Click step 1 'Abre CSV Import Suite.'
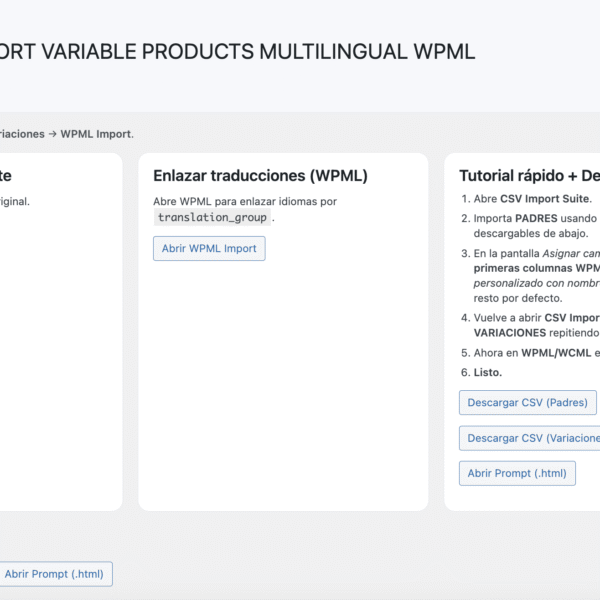Image resolution: width=600 pixels, height=600 pixels. (x=533, y=199)
